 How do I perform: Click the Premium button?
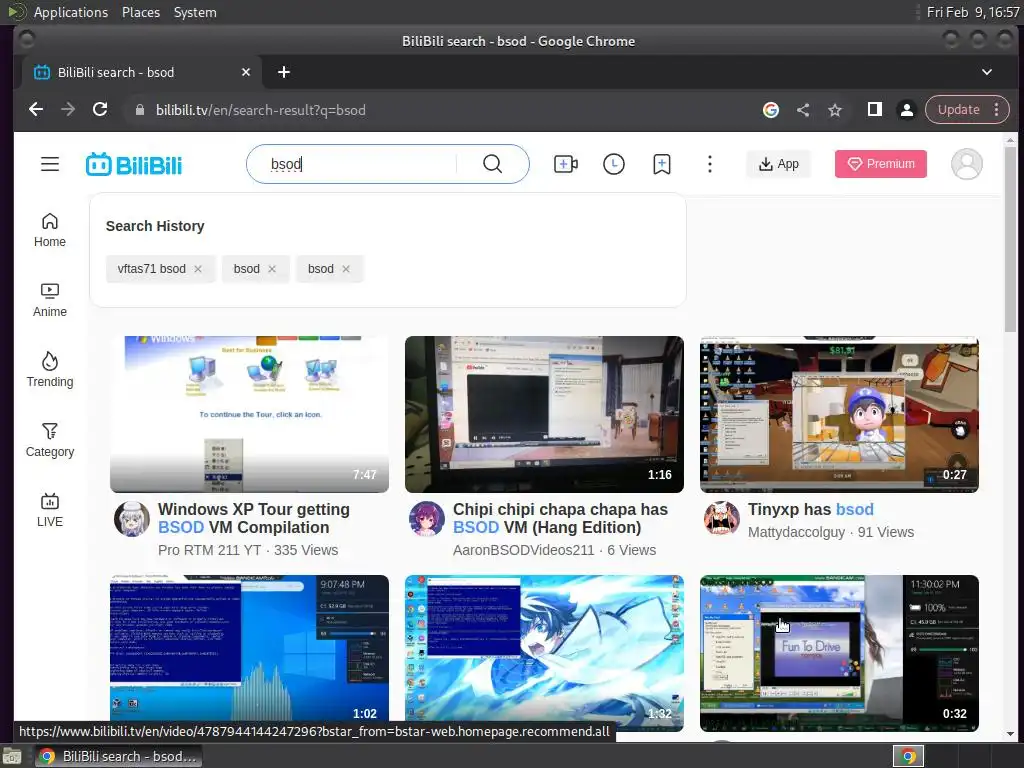pyautogui.click(x=880, y=164)
